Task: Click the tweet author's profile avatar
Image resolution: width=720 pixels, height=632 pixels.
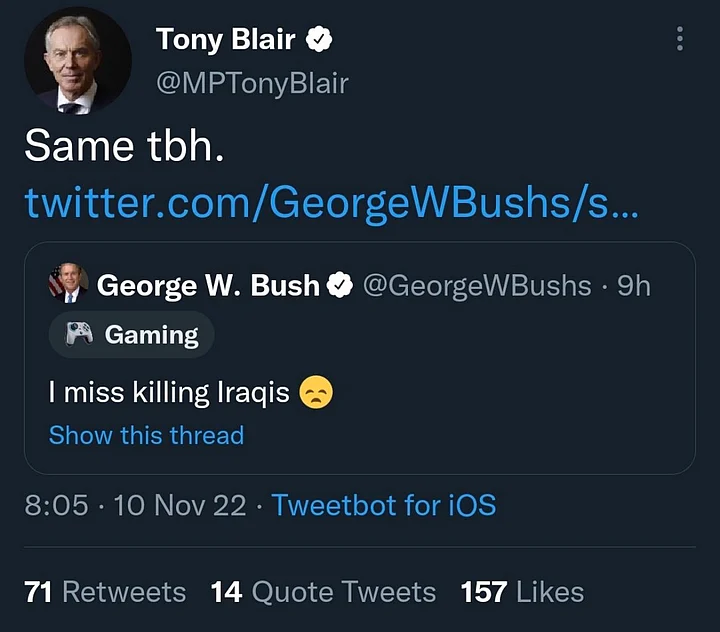Action: click(x=77, y=60)
